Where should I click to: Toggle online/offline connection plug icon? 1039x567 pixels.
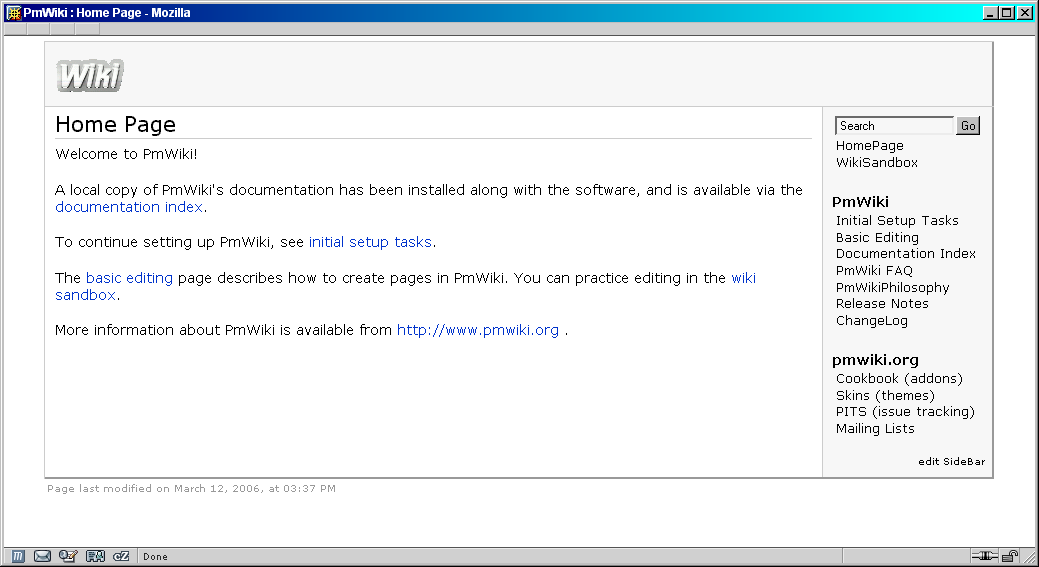(x=985, y=556)
